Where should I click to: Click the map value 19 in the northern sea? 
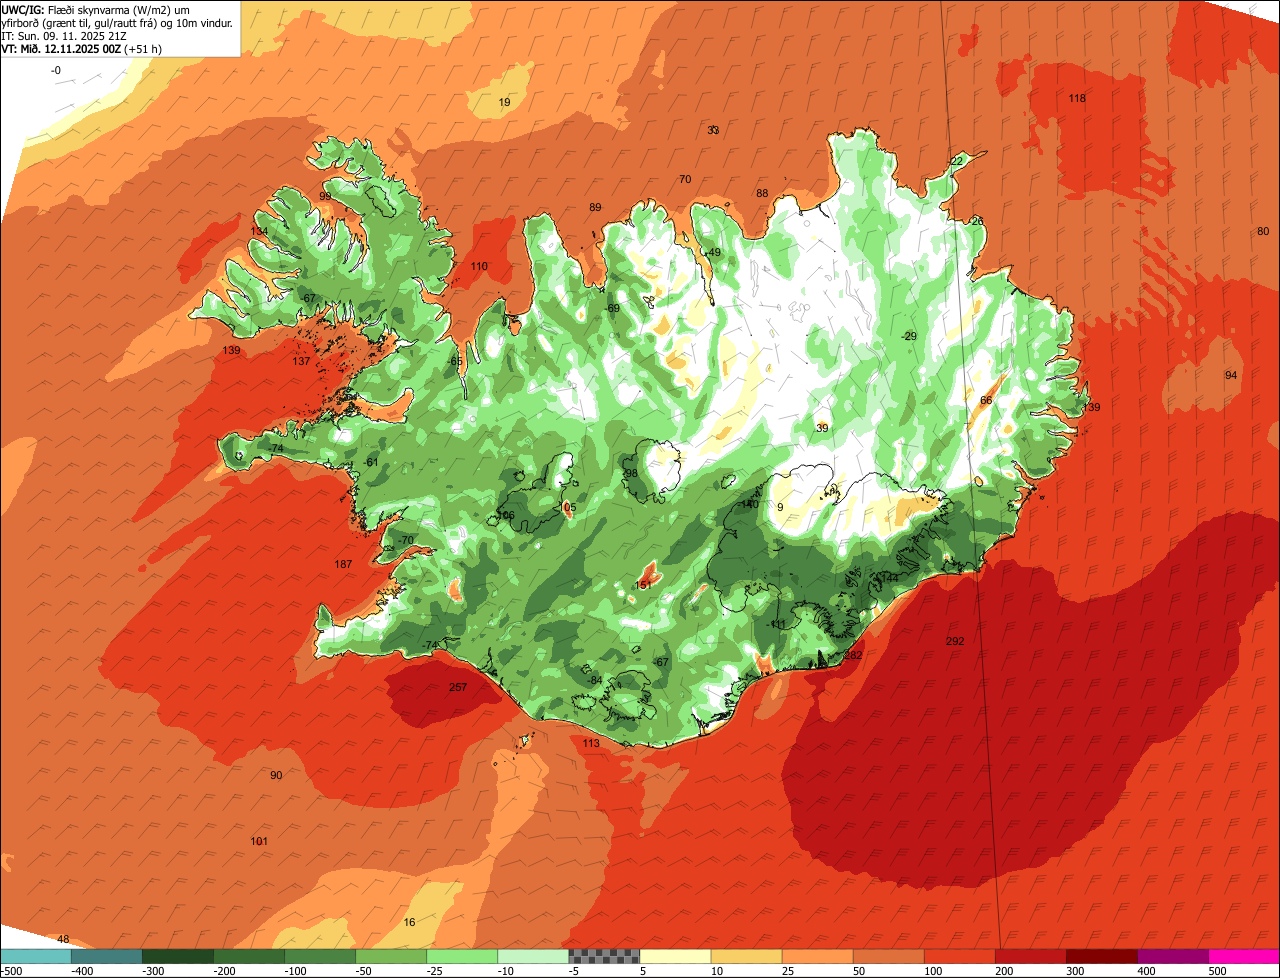coord(504,102)
